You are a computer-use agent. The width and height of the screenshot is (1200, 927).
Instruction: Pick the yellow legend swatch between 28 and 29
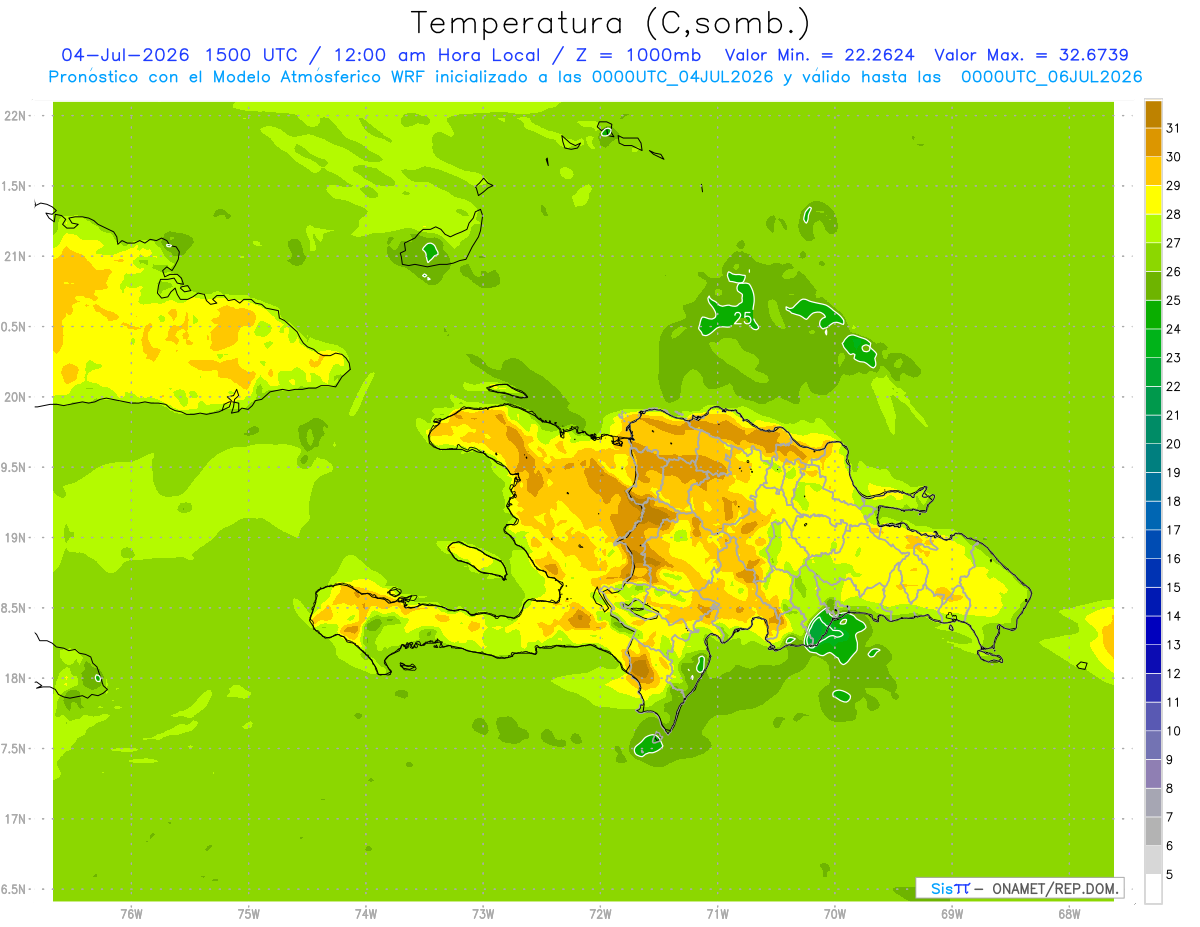tap(1153, 200)
